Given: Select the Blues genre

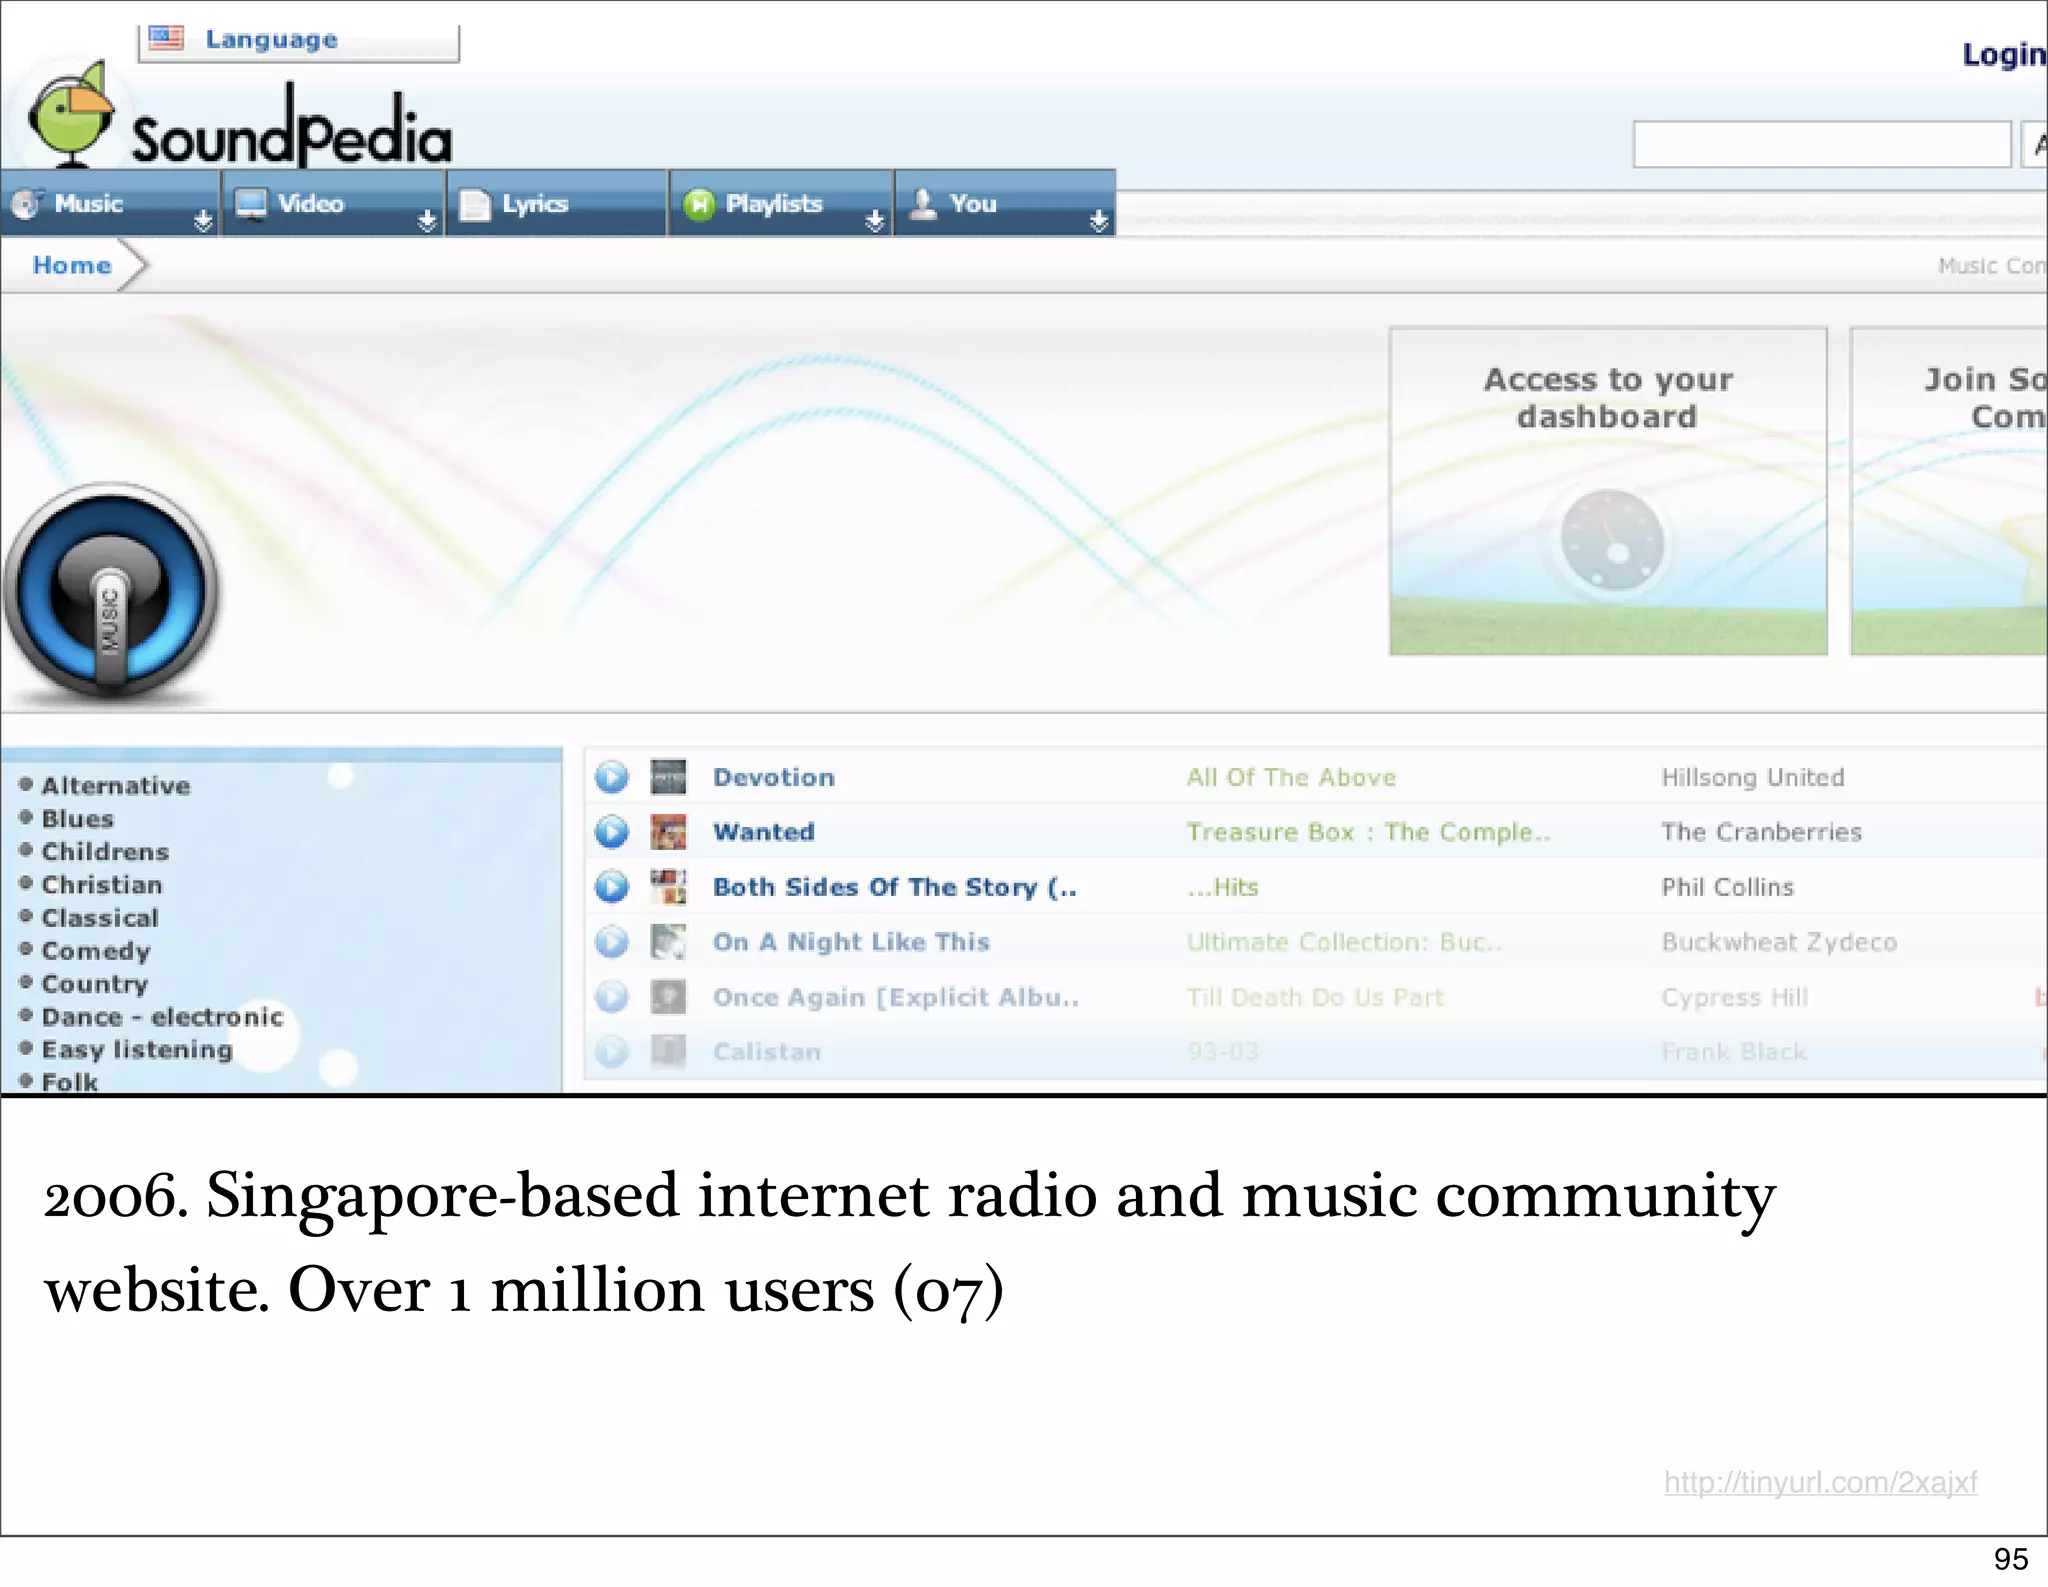Looking at the screenshot, I should (78, 819).
